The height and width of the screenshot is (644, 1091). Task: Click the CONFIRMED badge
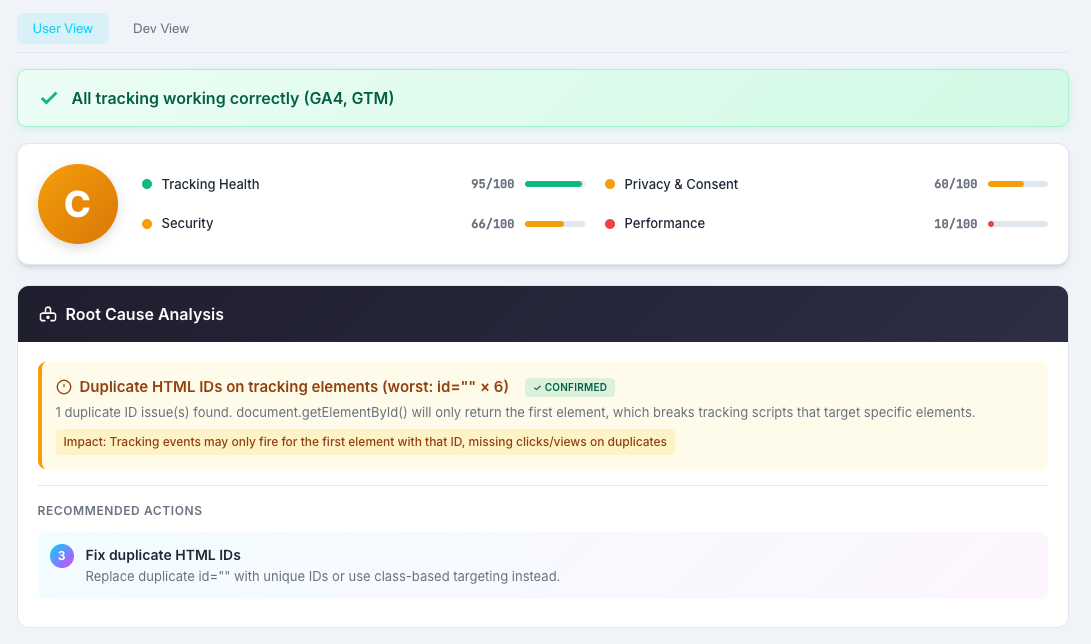pyautogui.click(x=570, y=387)
